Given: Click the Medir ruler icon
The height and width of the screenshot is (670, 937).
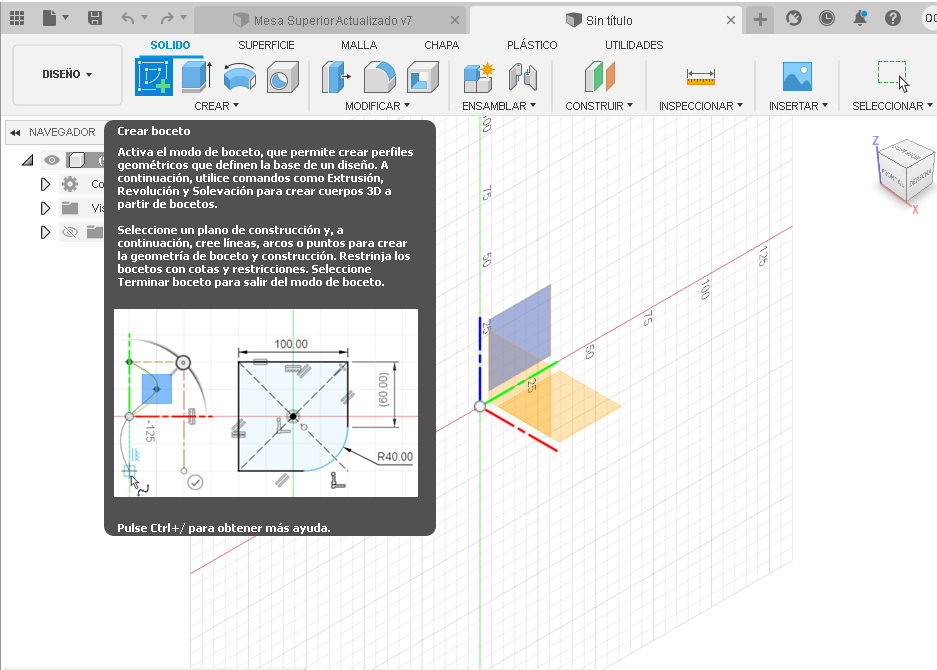Looking at the screenshot, I should click(x=700, y=77).
